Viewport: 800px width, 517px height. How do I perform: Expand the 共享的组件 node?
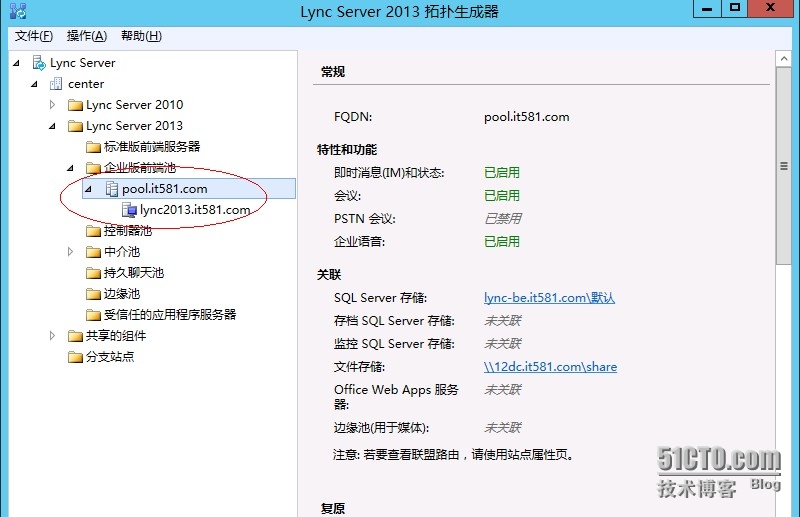pyautogui.click(x=52, y=335)
